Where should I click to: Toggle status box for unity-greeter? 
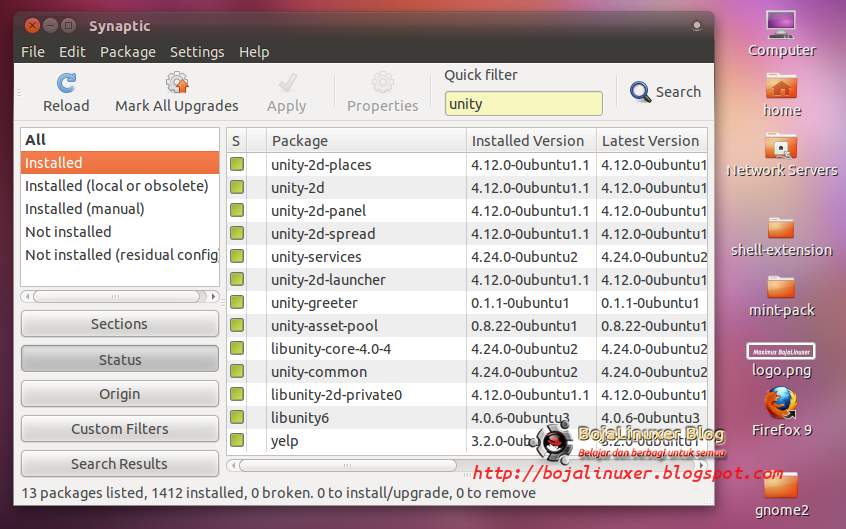(237, 302)
